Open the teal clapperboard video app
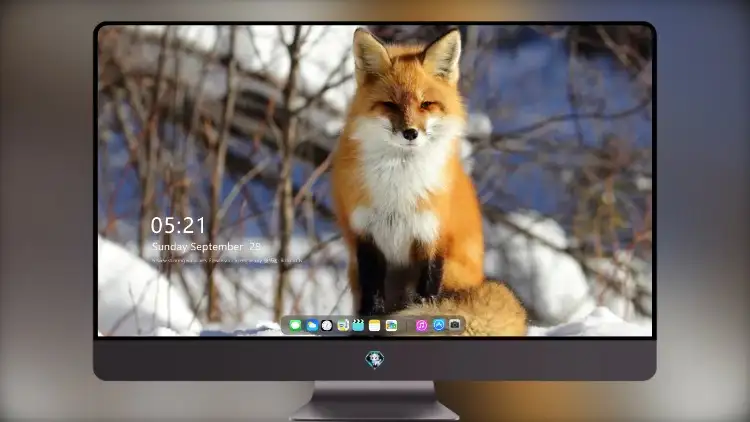Image resolution: width=750 pixels, height=422 pixels. [358, 326]
